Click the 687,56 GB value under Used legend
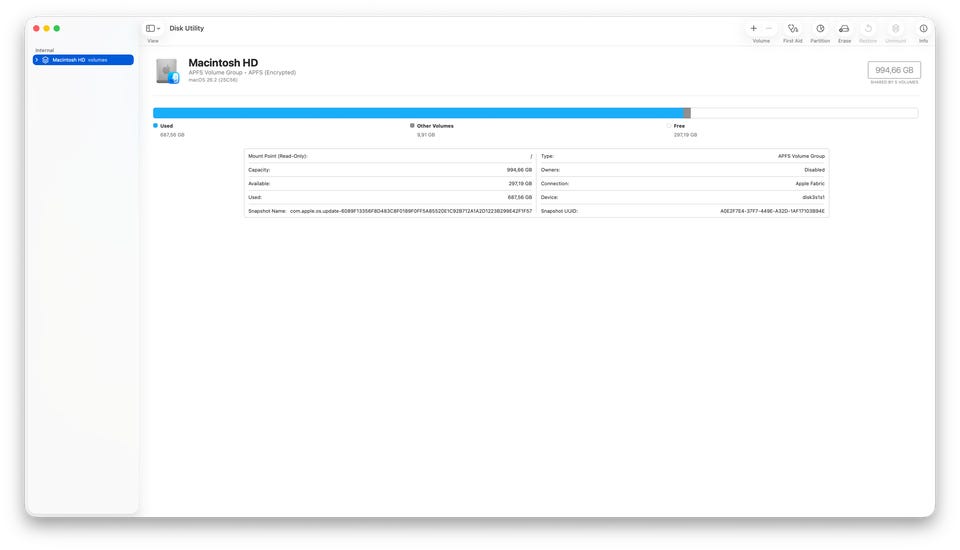The height and width of the screenshot is (550, 960). (x=172, y=135)
